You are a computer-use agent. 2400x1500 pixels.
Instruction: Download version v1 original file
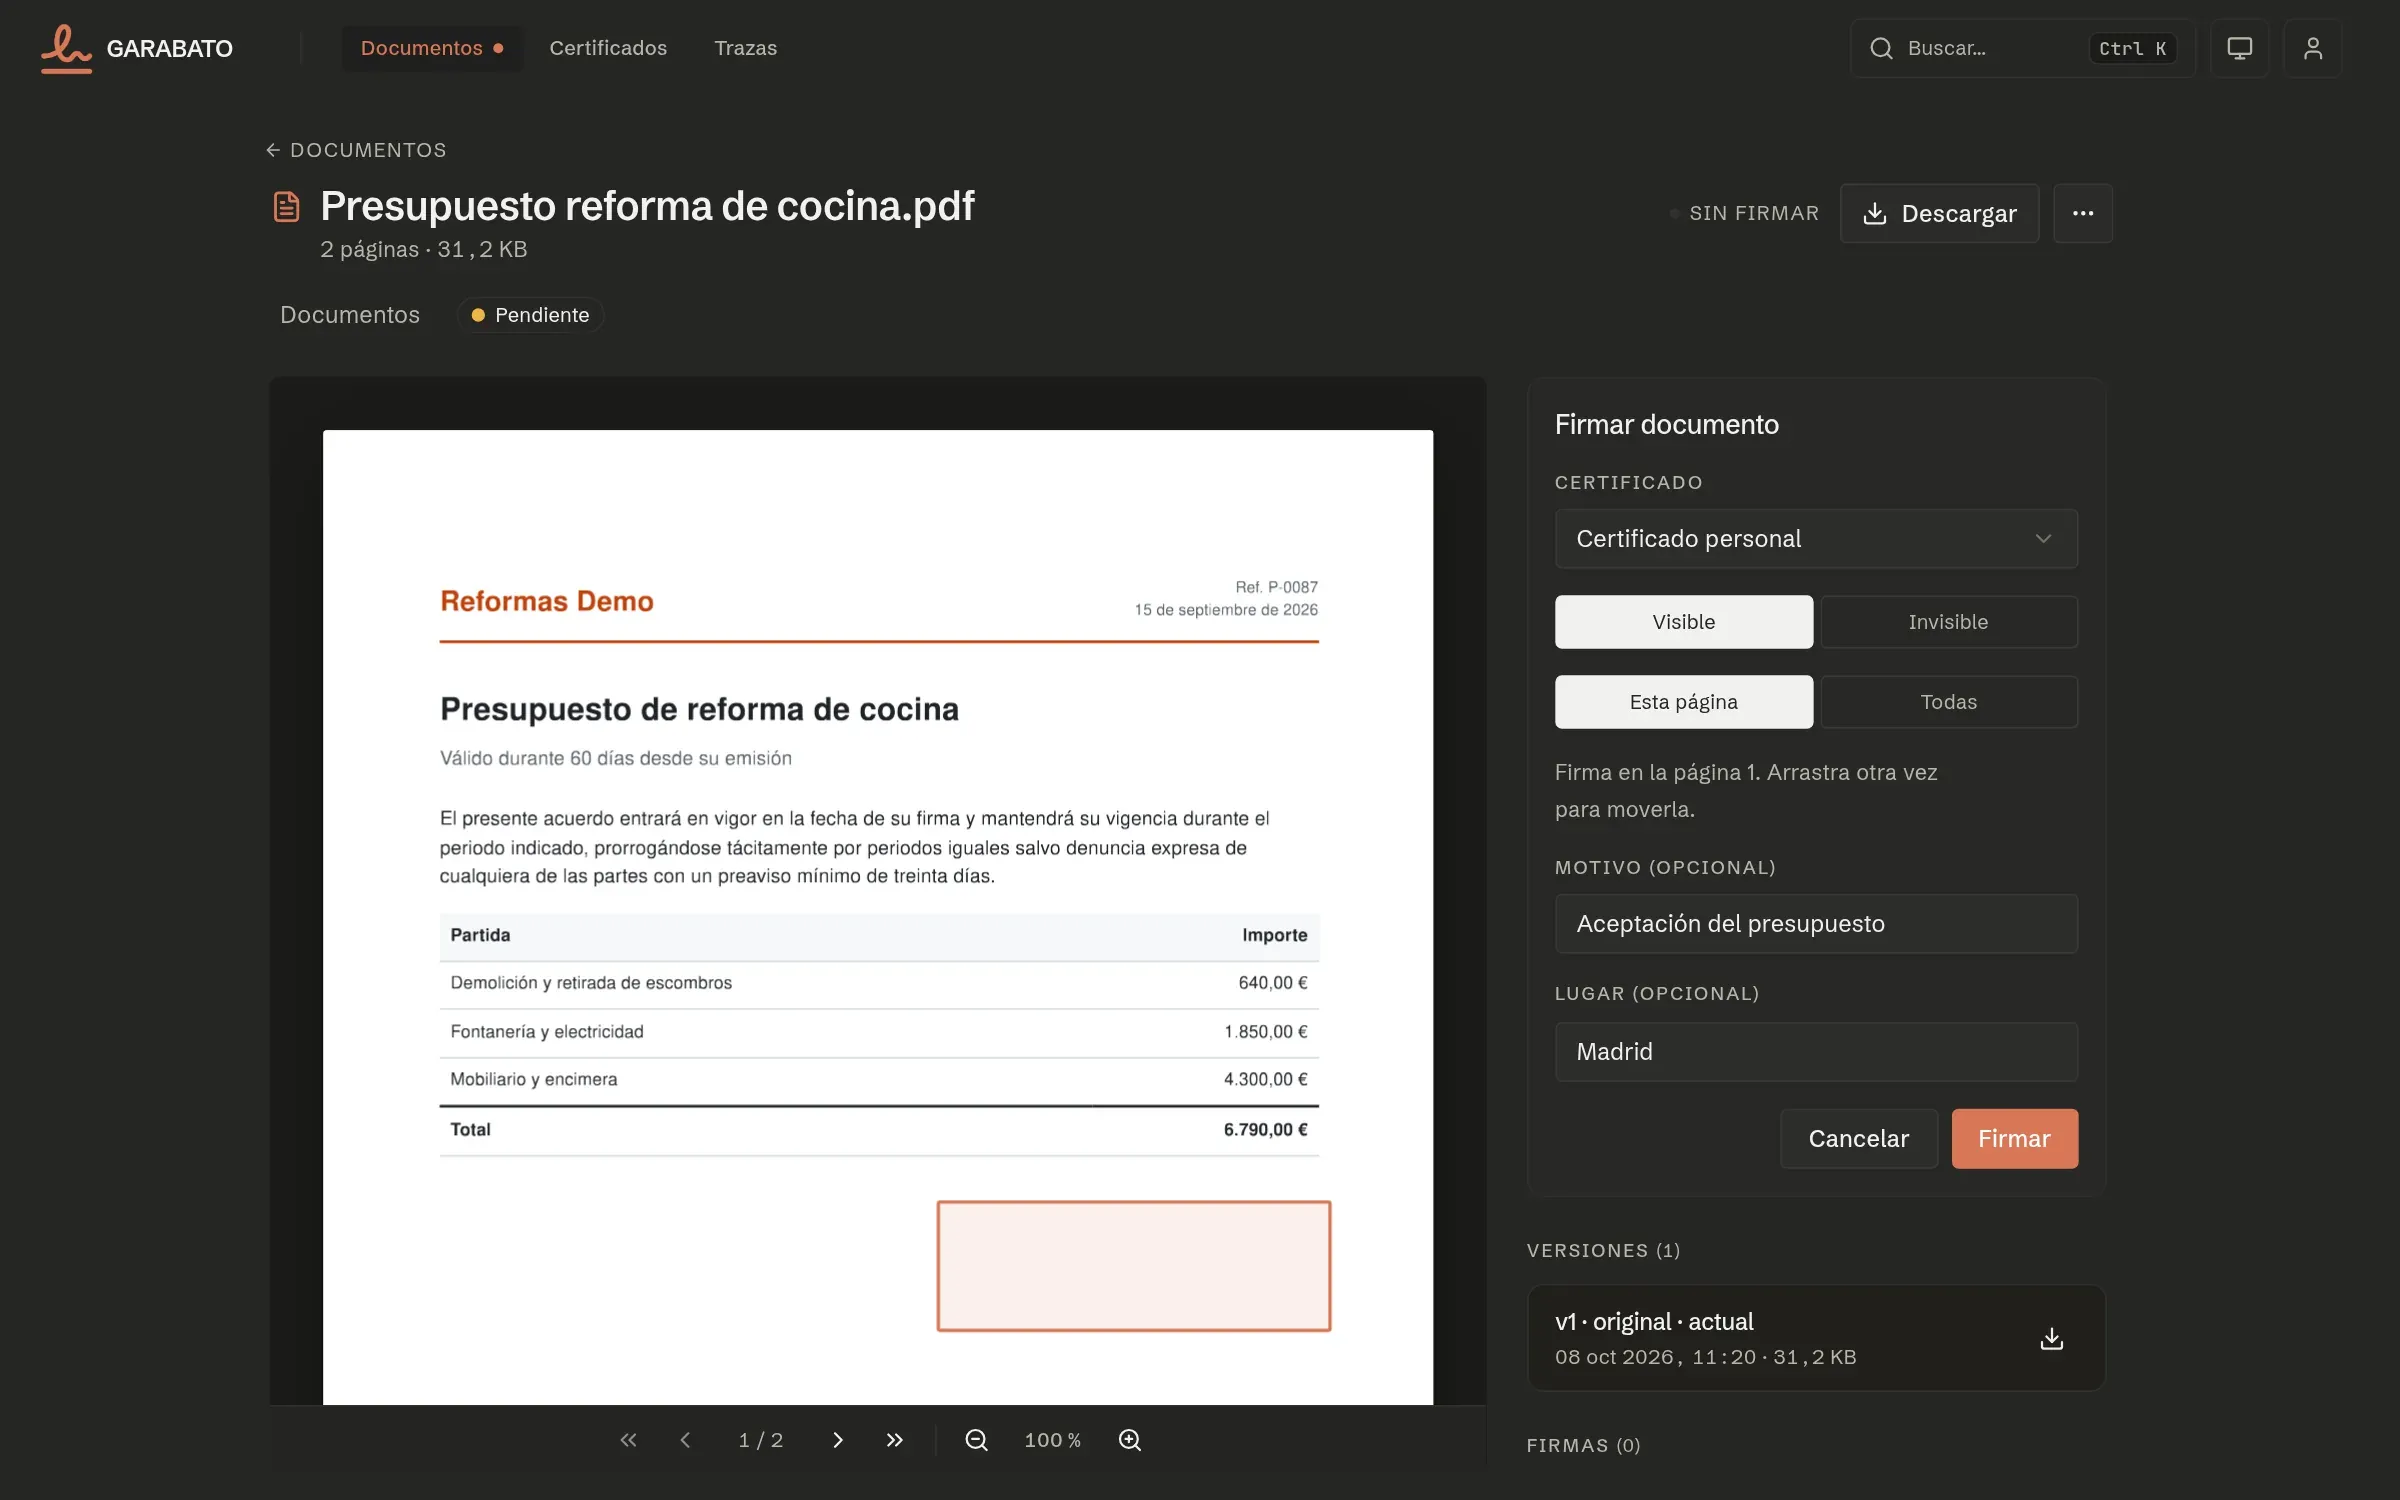tap(2052, 1339)
